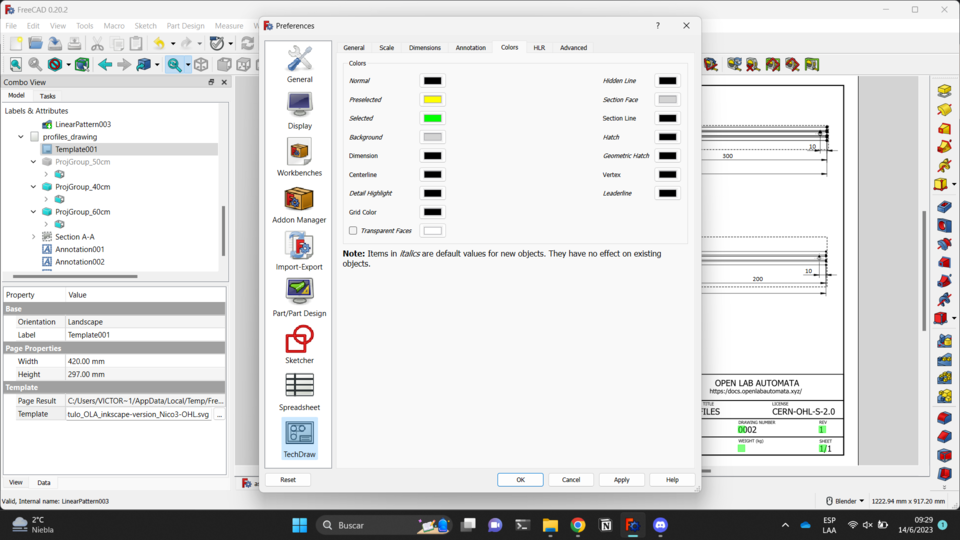
Task: Click the isometric view cube icon
Action: pos(201,64)
